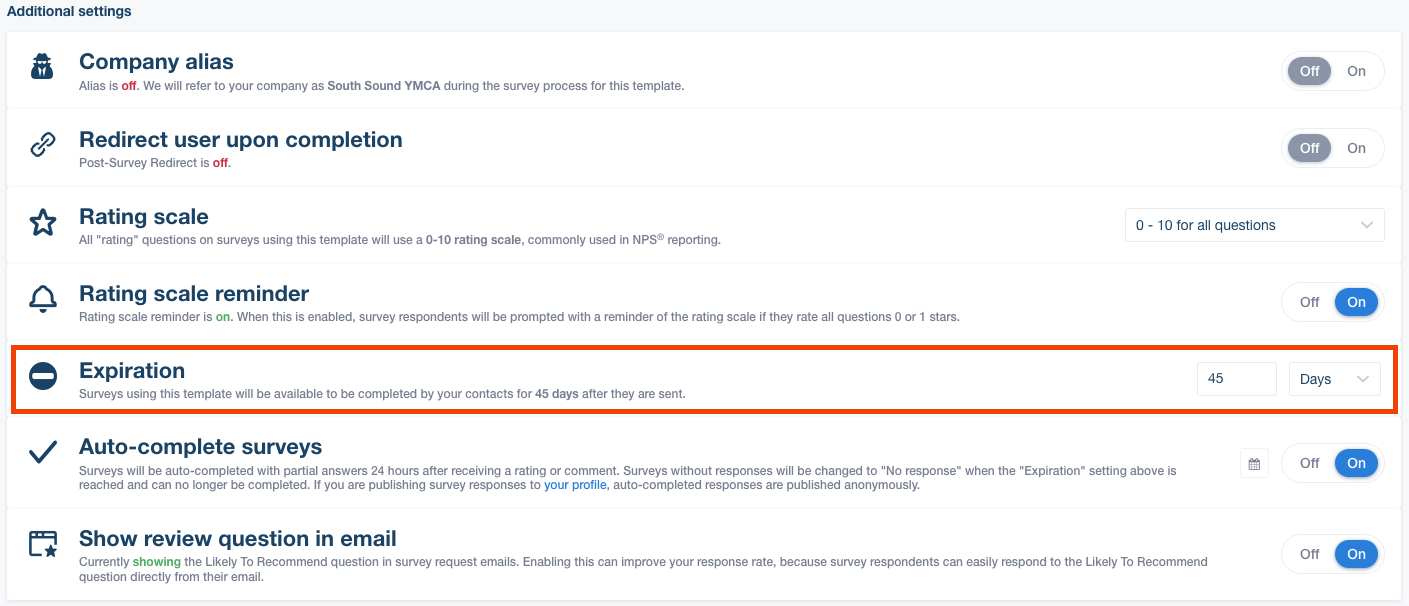Click the Expiration no-entry icon
This screenshot has width=1409, height=606.
click(x=42, y=377)
